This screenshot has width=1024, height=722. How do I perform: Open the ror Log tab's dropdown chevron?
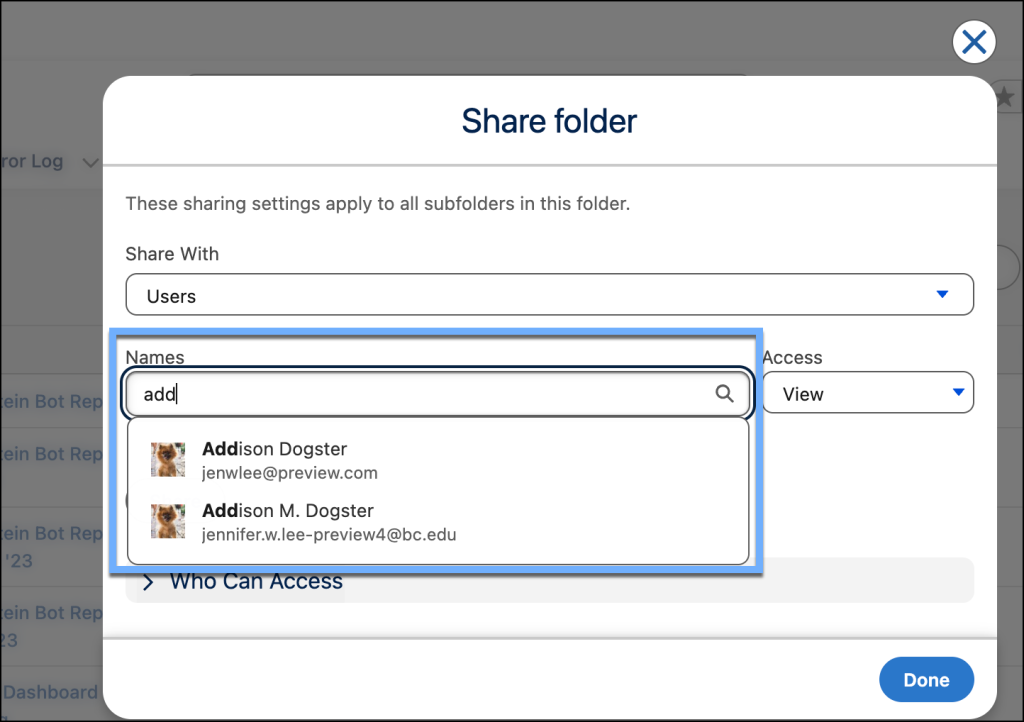click(x=90, y=162)
